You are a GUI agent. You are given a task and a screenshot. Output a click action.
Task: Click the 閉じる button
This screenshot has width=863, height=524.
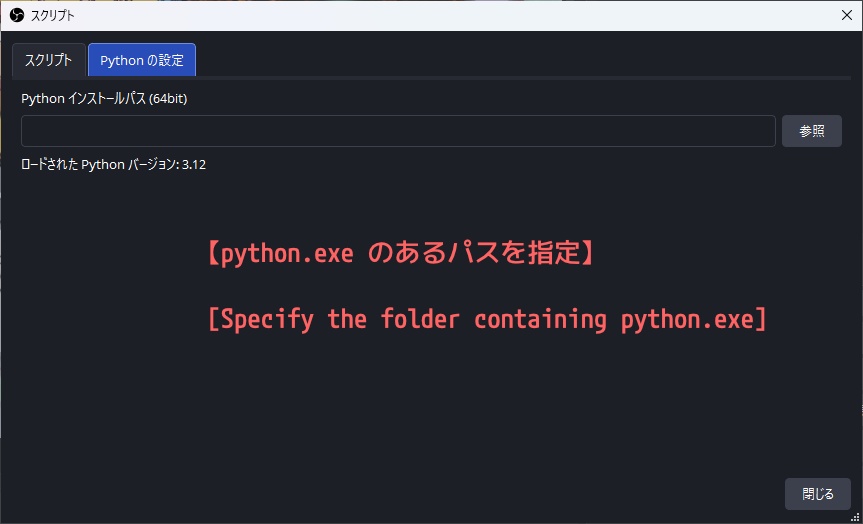click(x=817, y=494)
